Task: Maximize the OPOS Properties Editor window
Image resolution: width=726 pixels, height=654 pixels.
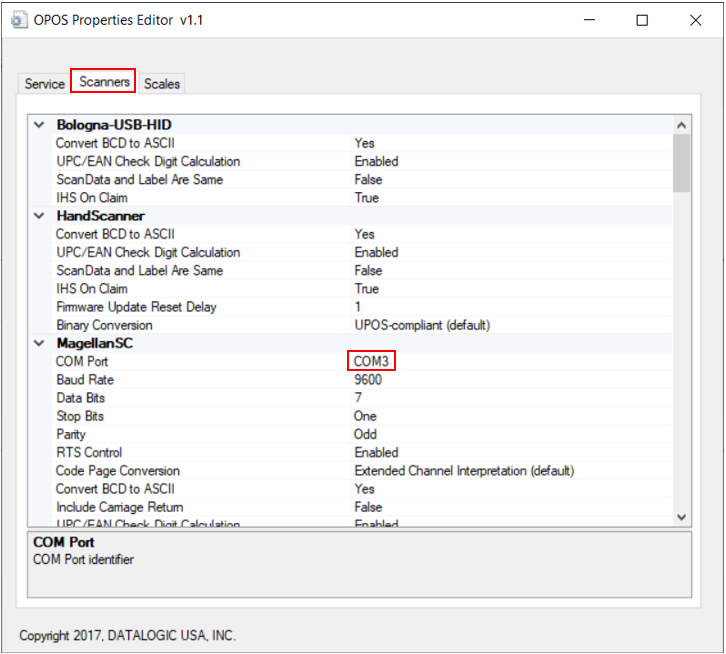Action: point(642,20)
